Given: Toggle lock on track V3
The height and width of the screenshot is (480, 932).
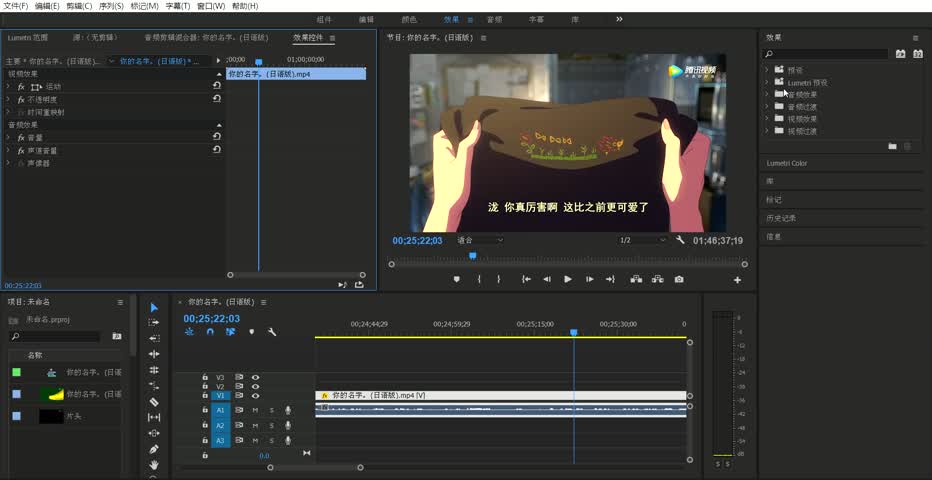Looking at the screenshot, I should 205,377.
